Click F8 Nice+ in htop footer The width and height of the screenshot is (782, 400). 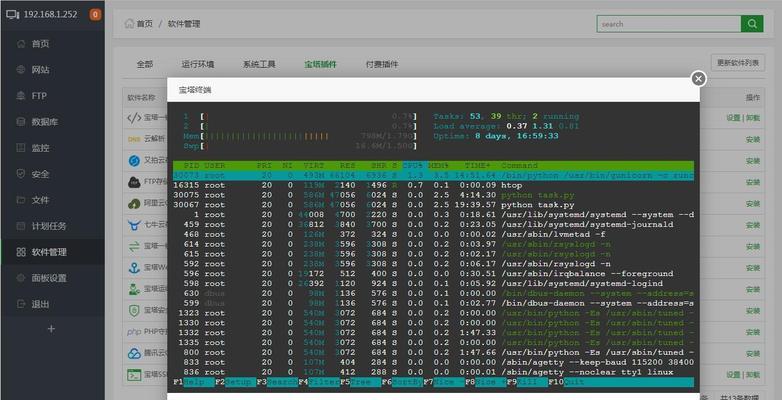(x=485, y=382)
